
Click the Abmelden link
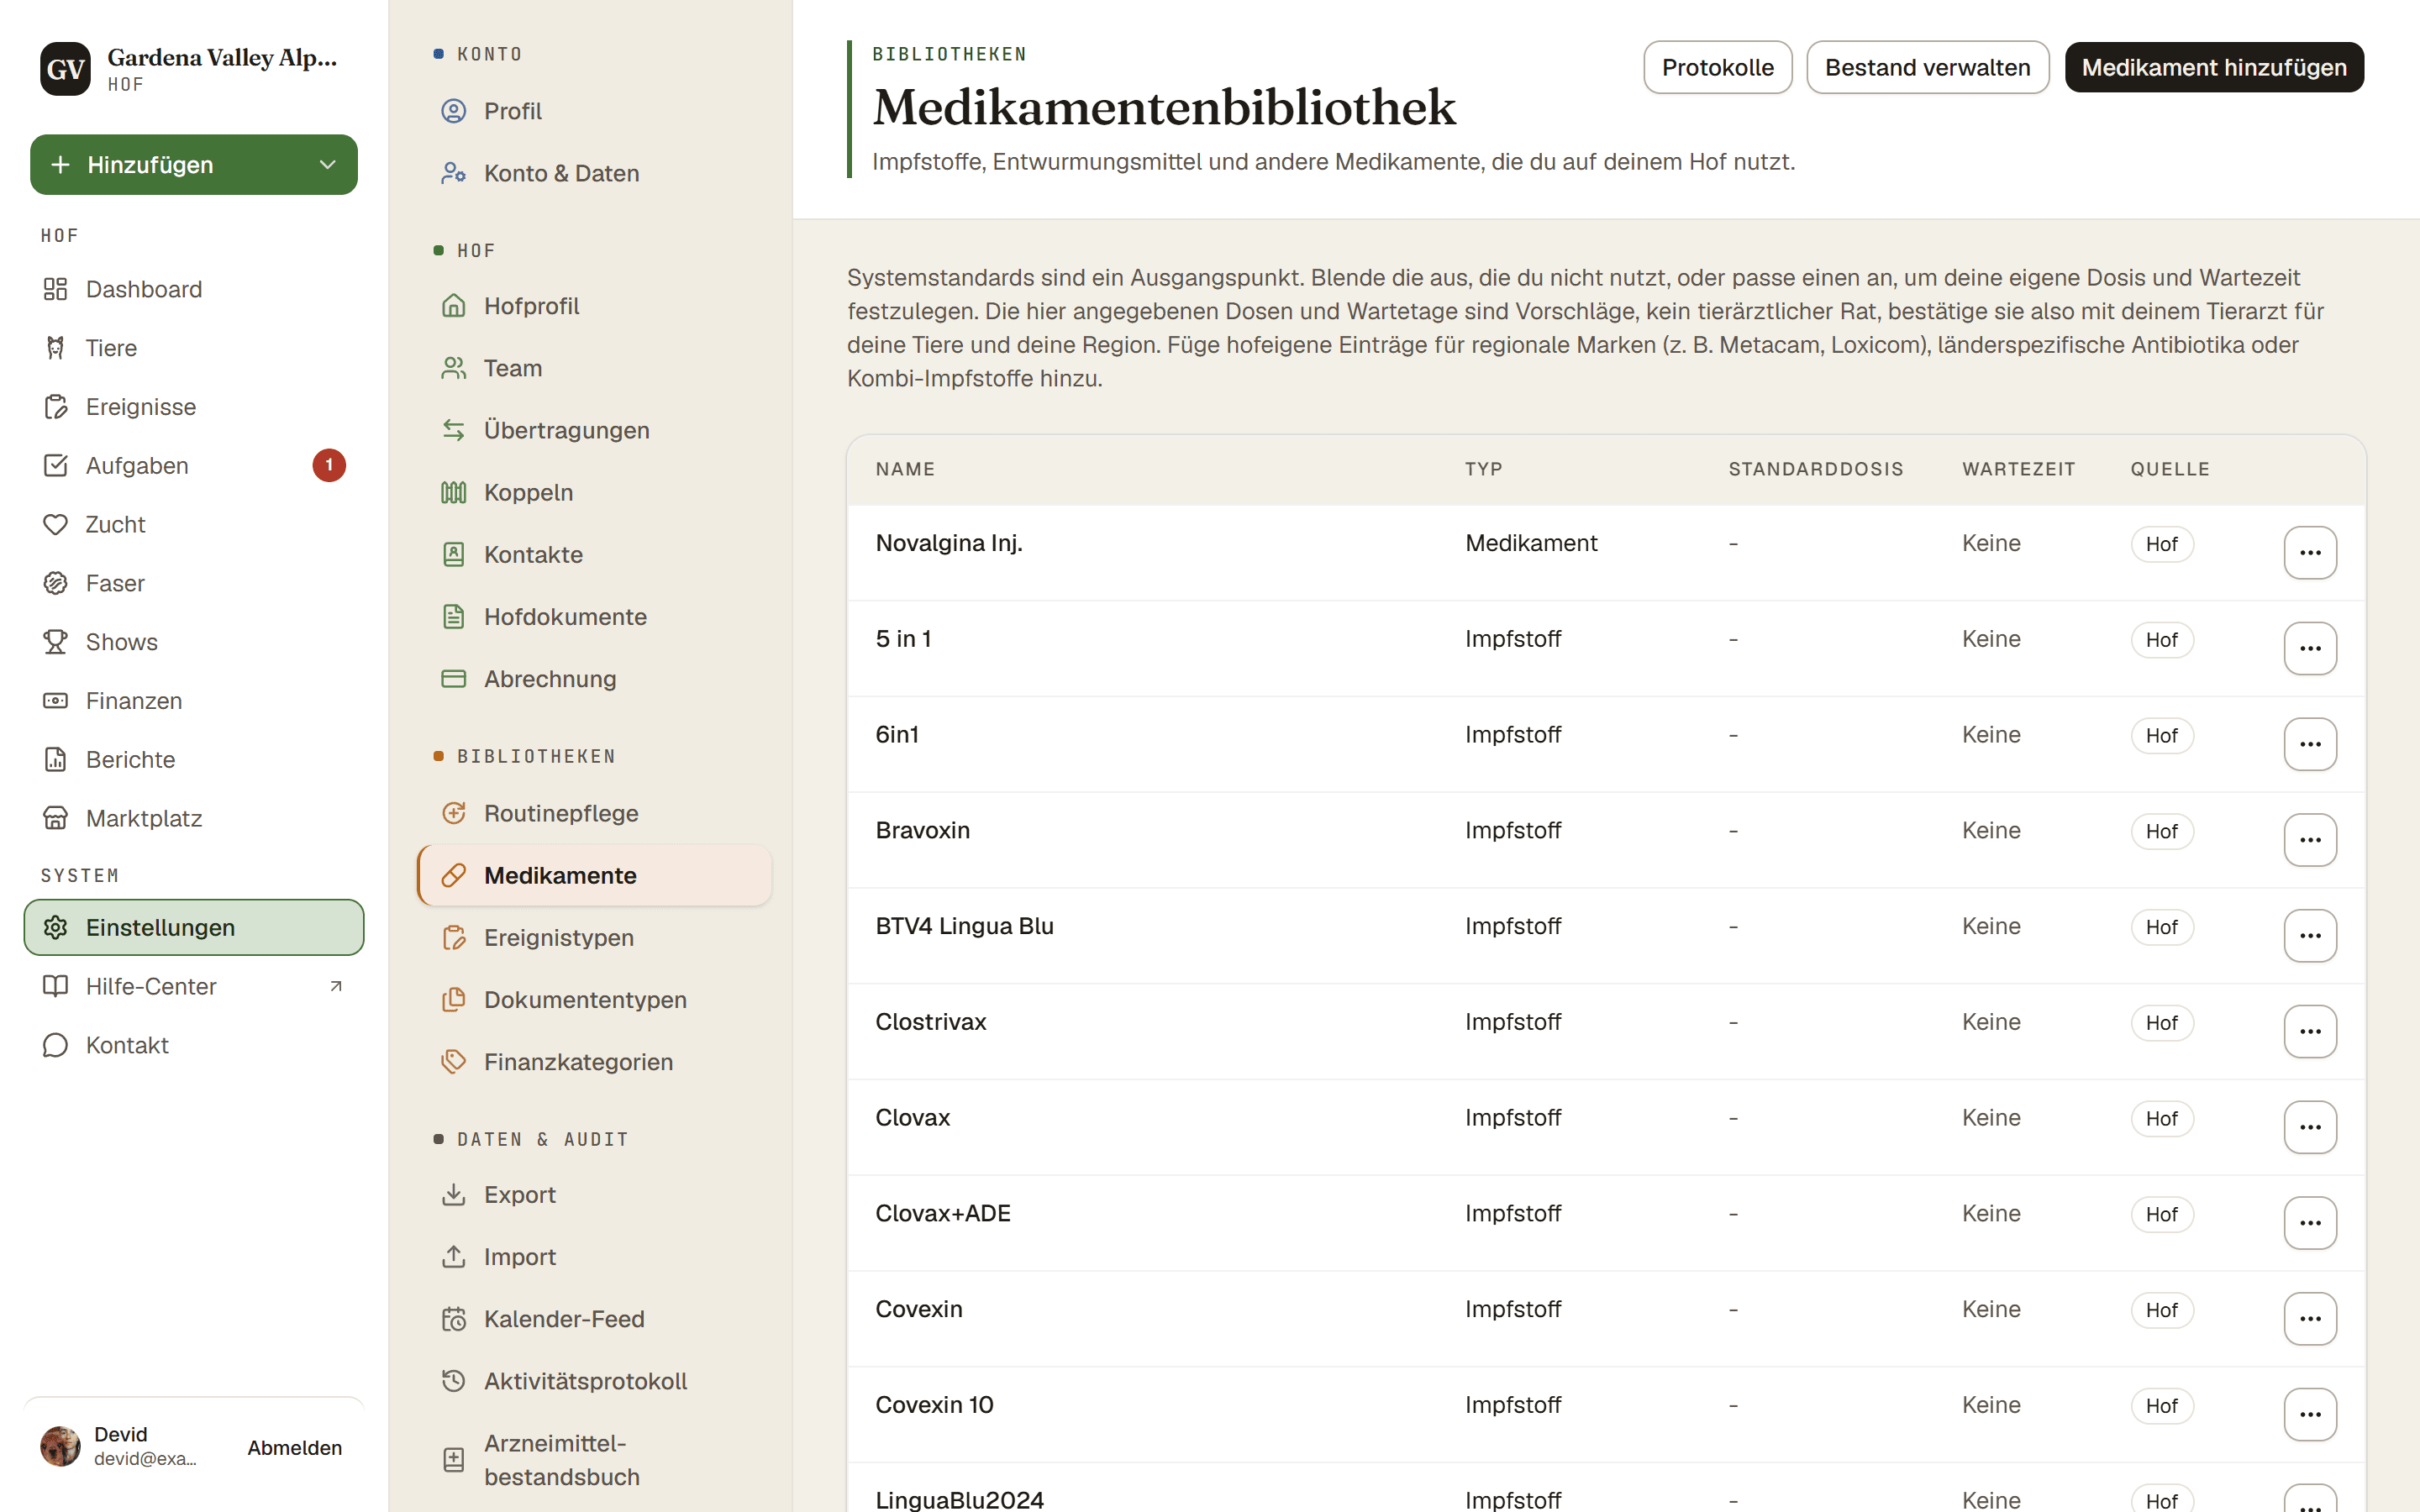click(295, 1447)
